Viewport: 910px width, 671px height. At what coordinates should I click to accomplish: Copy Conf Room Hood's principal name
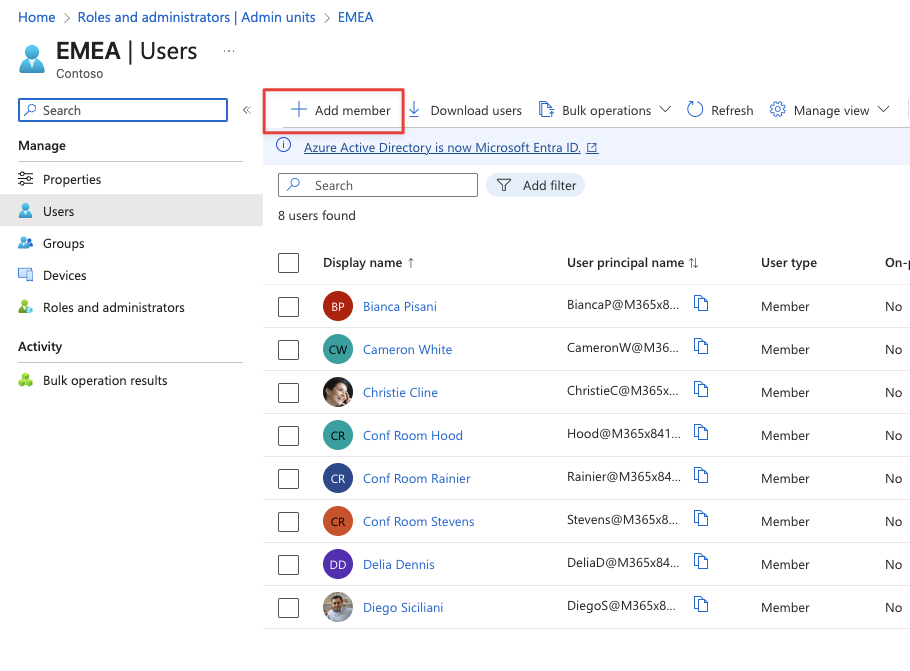(701, 433)
